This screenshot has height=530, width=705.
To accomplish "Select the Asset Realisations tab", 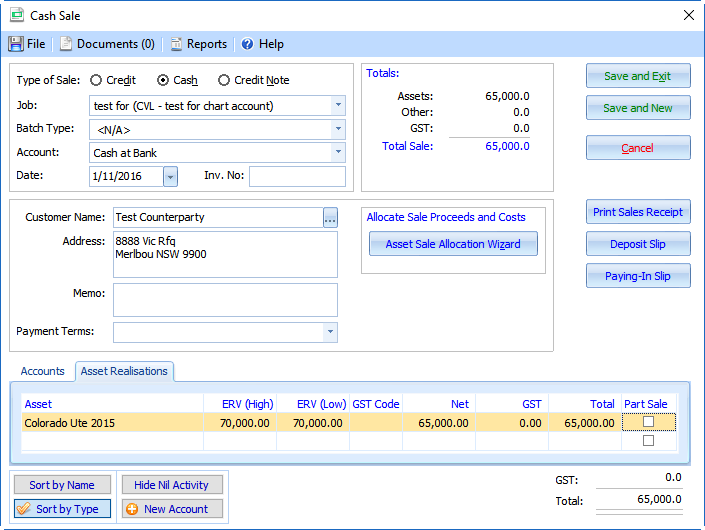I will [x=125, y=371].
